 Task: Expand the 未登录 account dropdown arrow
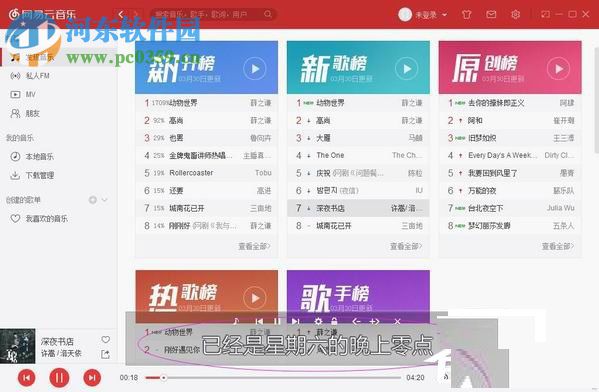[445, 15]
